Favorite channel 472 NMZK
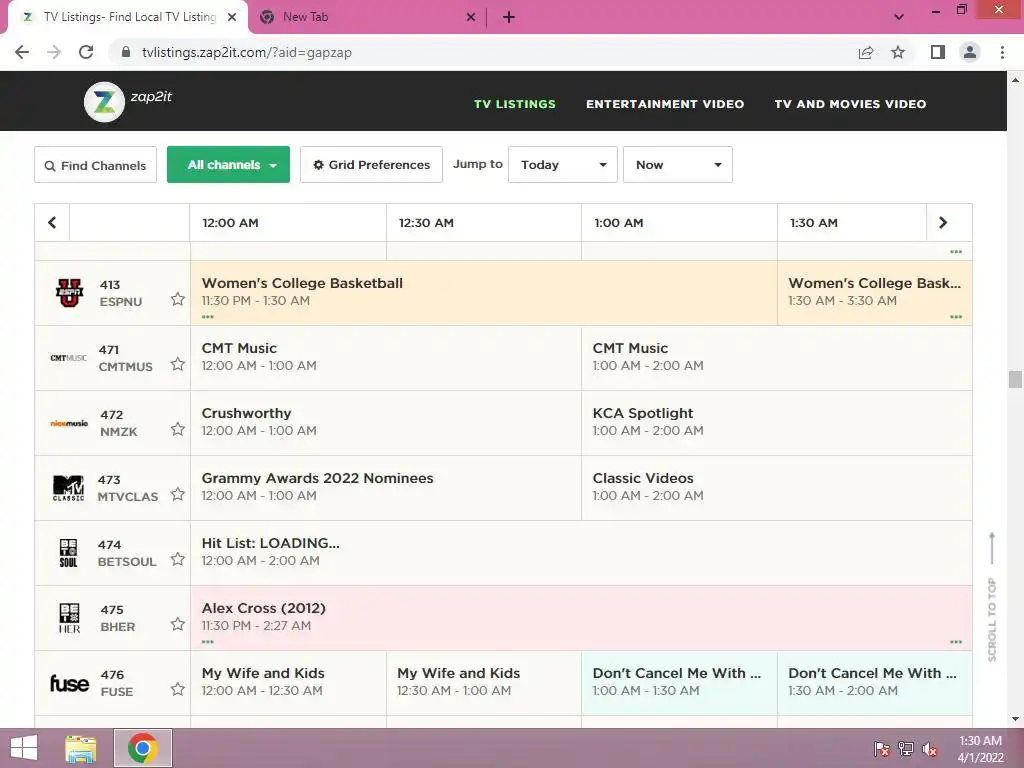The height and width of the screenshot is (768, 1024). tap(178, 429)
